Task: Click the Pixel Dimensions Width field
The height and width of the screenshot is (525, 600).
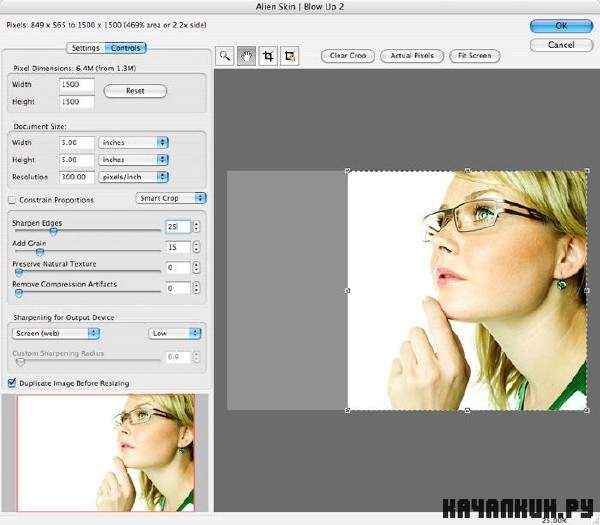Action: pyautogui.click(x=77, y=85)
